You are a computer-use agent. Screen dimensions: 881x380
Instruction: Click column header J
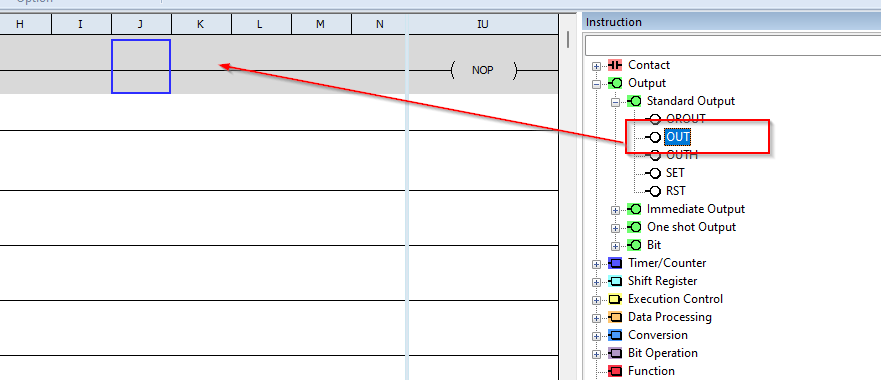[x=141, y=24]
